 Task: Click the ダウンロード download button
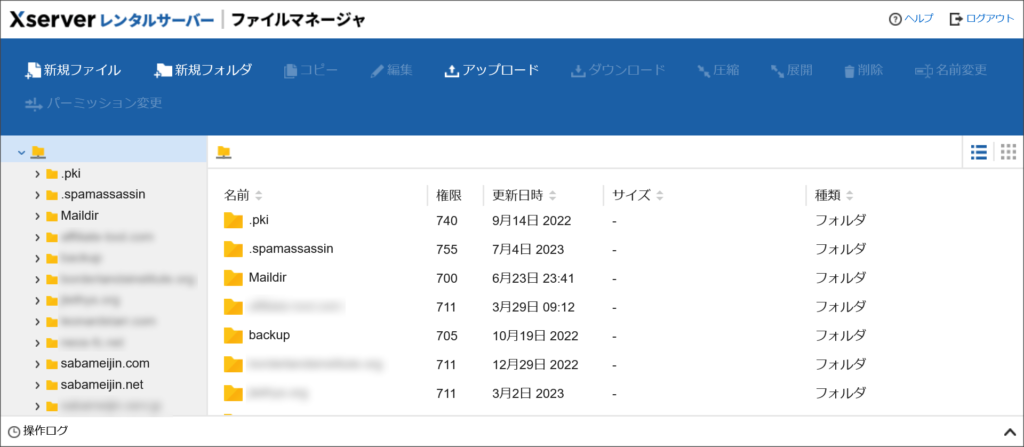[618, 71]
